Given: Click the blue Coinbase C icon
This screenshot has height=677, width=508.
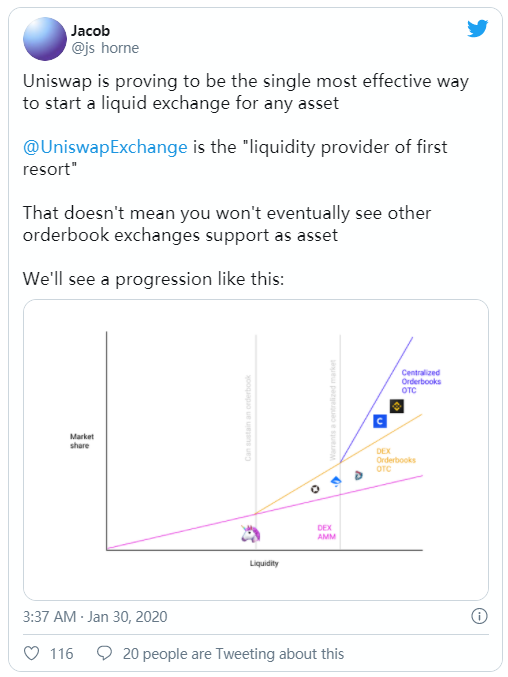Looking at the screenshot, I should [x=380, y=421].
